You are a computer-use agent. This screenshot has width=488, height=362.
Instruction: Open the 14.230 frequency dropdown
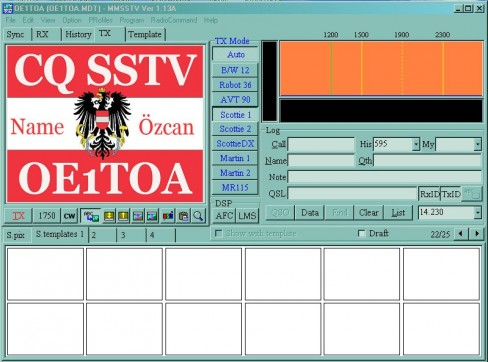pyautogui.click(x=478, y=212)
